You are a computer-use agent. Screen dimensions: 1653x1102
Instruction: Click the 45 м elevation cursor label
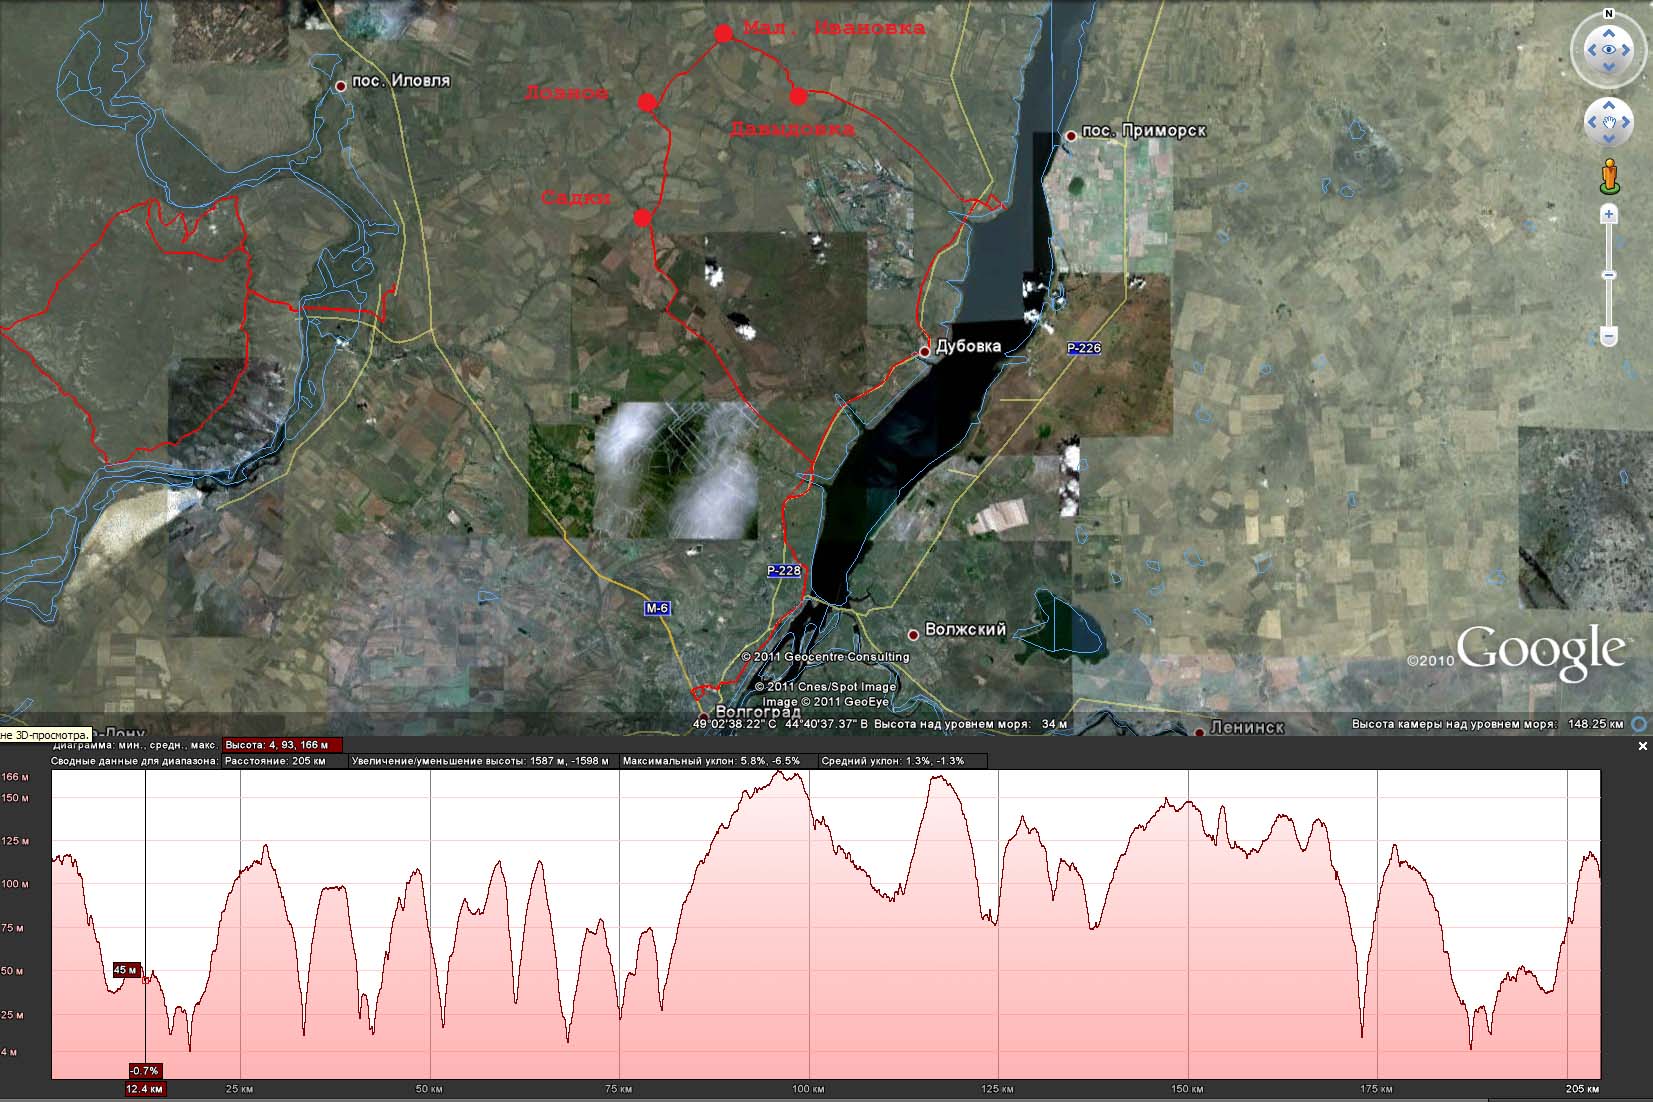[x=126, y=970]
